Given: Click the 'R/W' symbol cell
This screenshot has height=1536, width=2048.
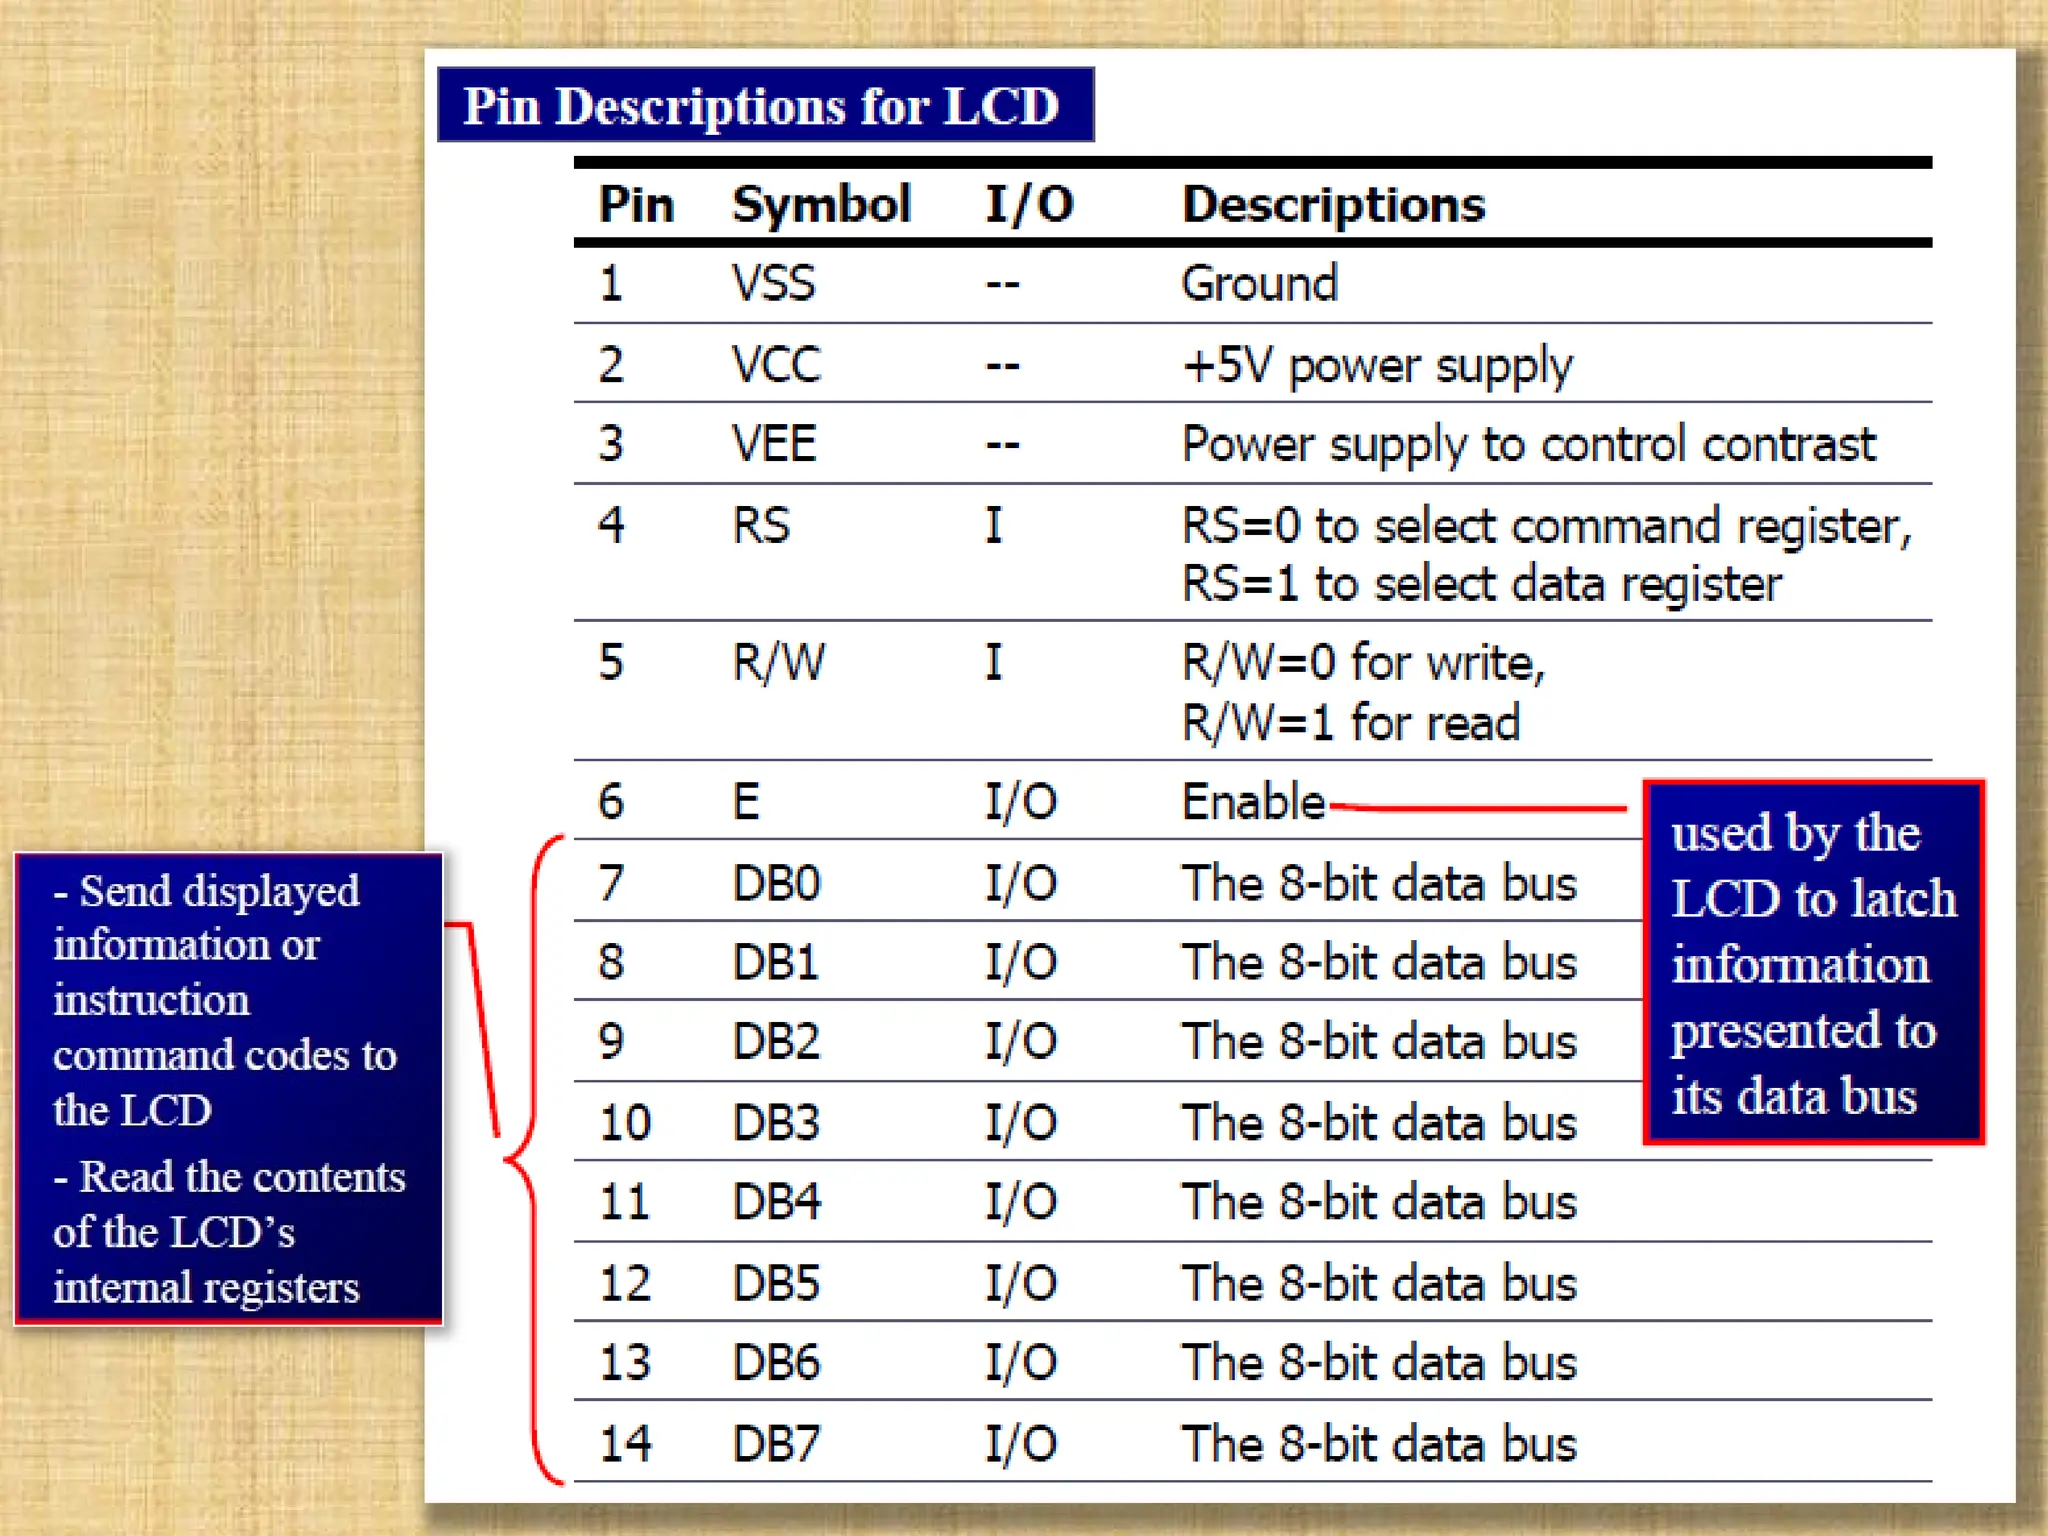Looking at the screenshot, I should 778,662.
